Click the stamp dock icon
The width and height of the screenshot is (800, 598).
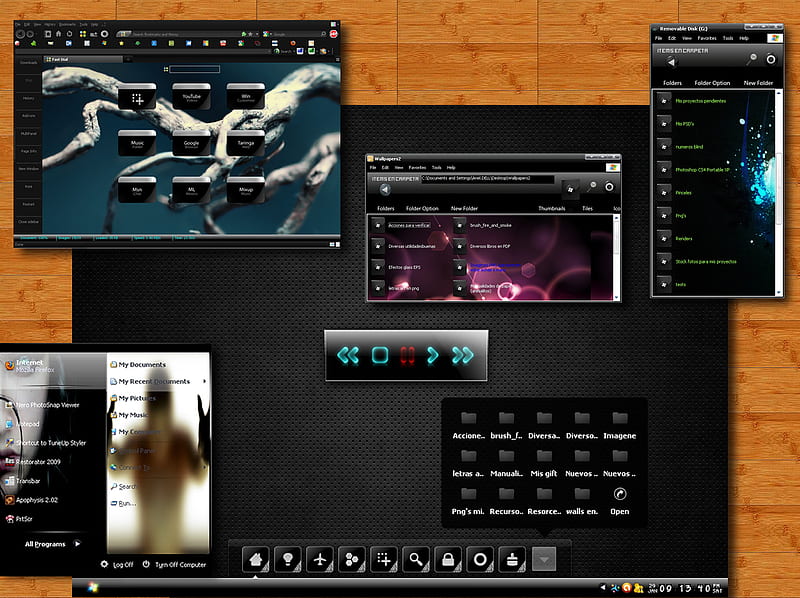[512, 560]
